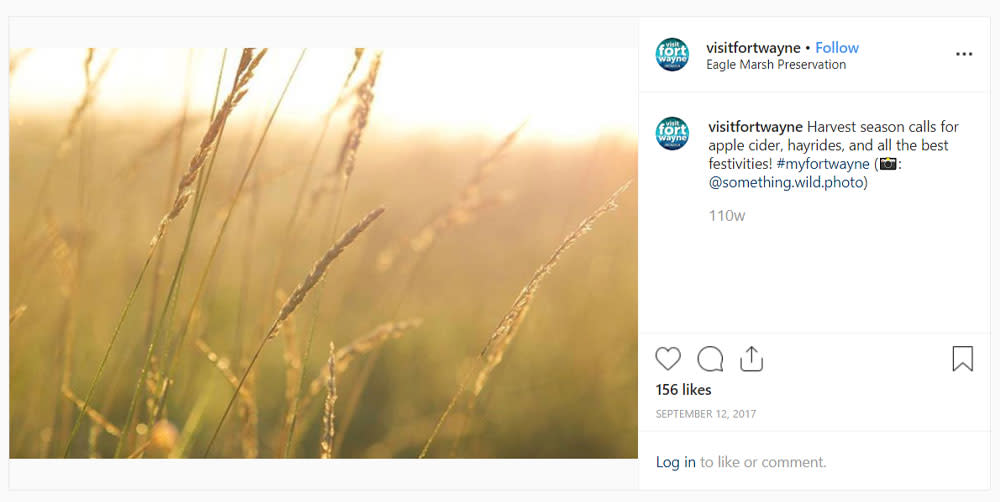The image size is (1000, 502).
Task: Click the visitfortwayne avatar beside the caption
Action: click(672, 133)
